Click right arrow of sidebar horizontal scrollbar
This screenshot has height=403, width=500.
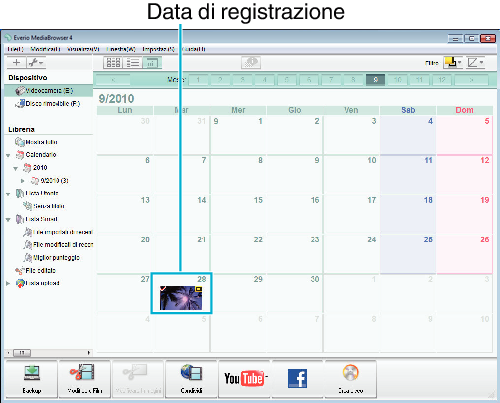click(89, 353)
